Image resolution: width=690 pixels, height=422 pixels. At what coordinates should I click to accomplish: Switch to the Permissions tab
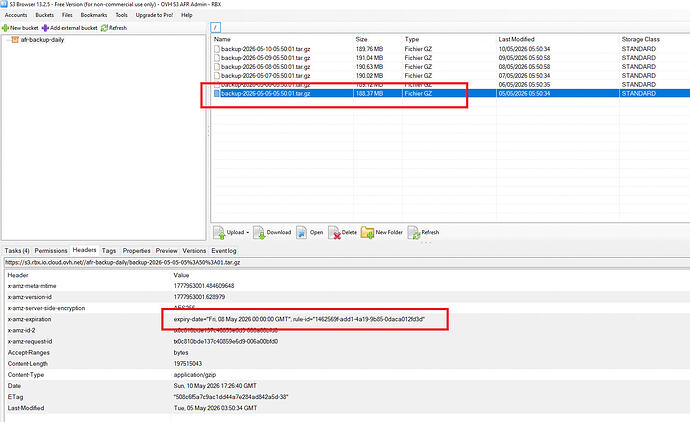(51, 250)
